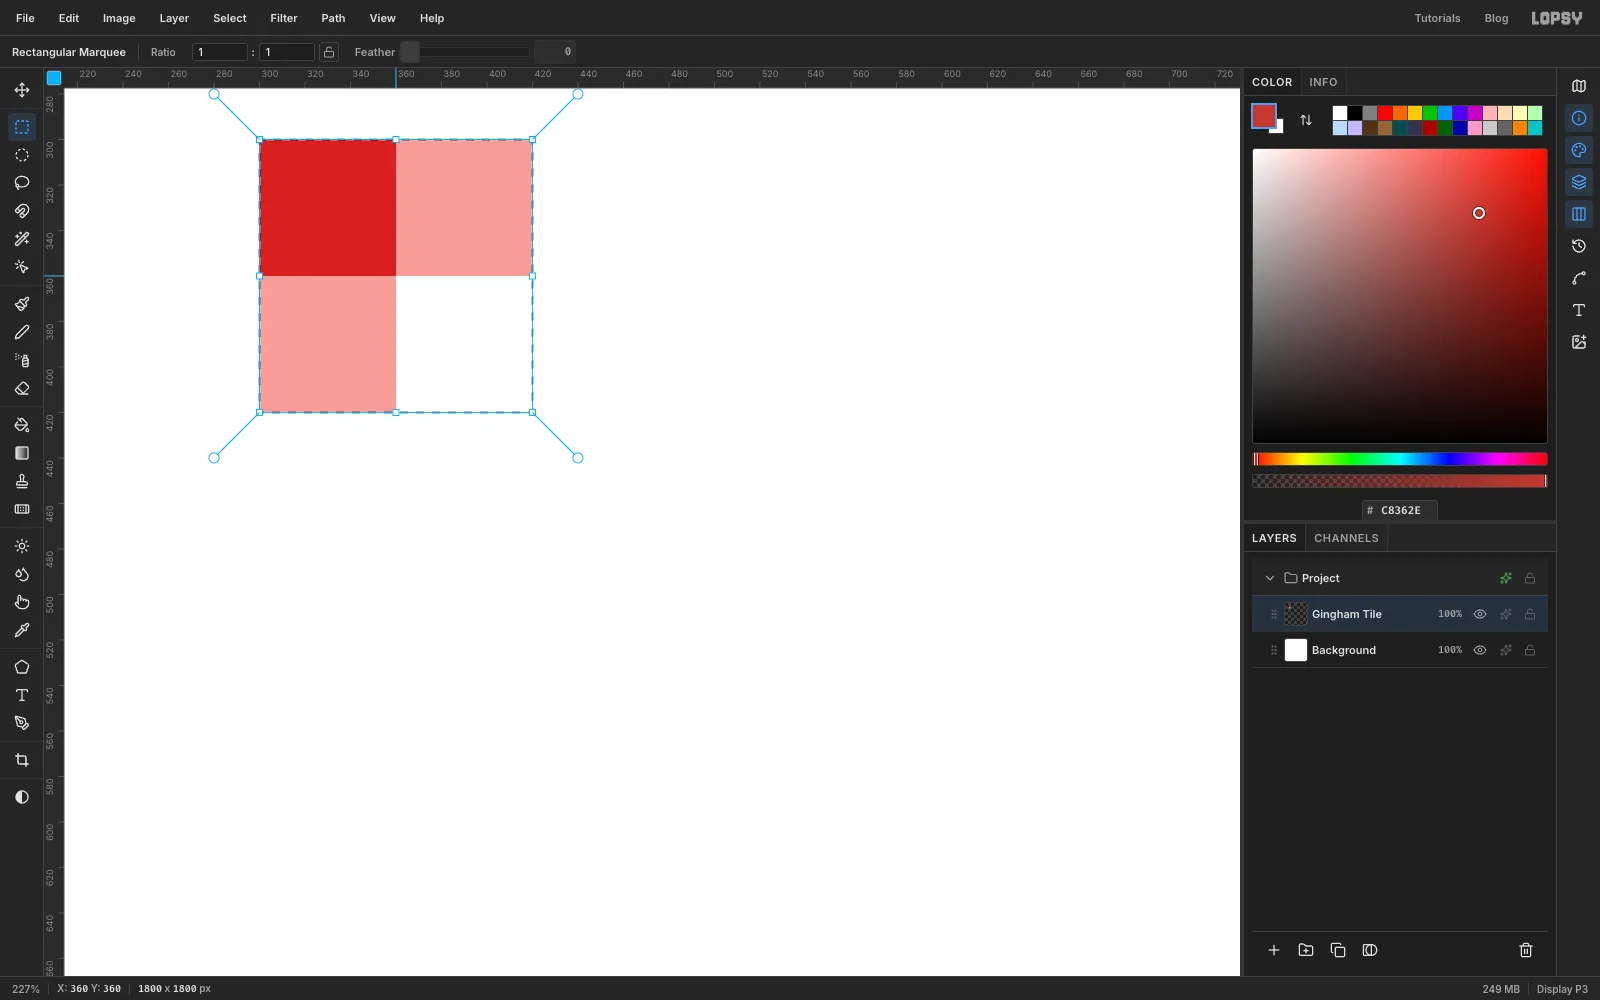Switch to the Channels tab
Viewport: 1600px width, 1000px height.
tap(1346, 538)
